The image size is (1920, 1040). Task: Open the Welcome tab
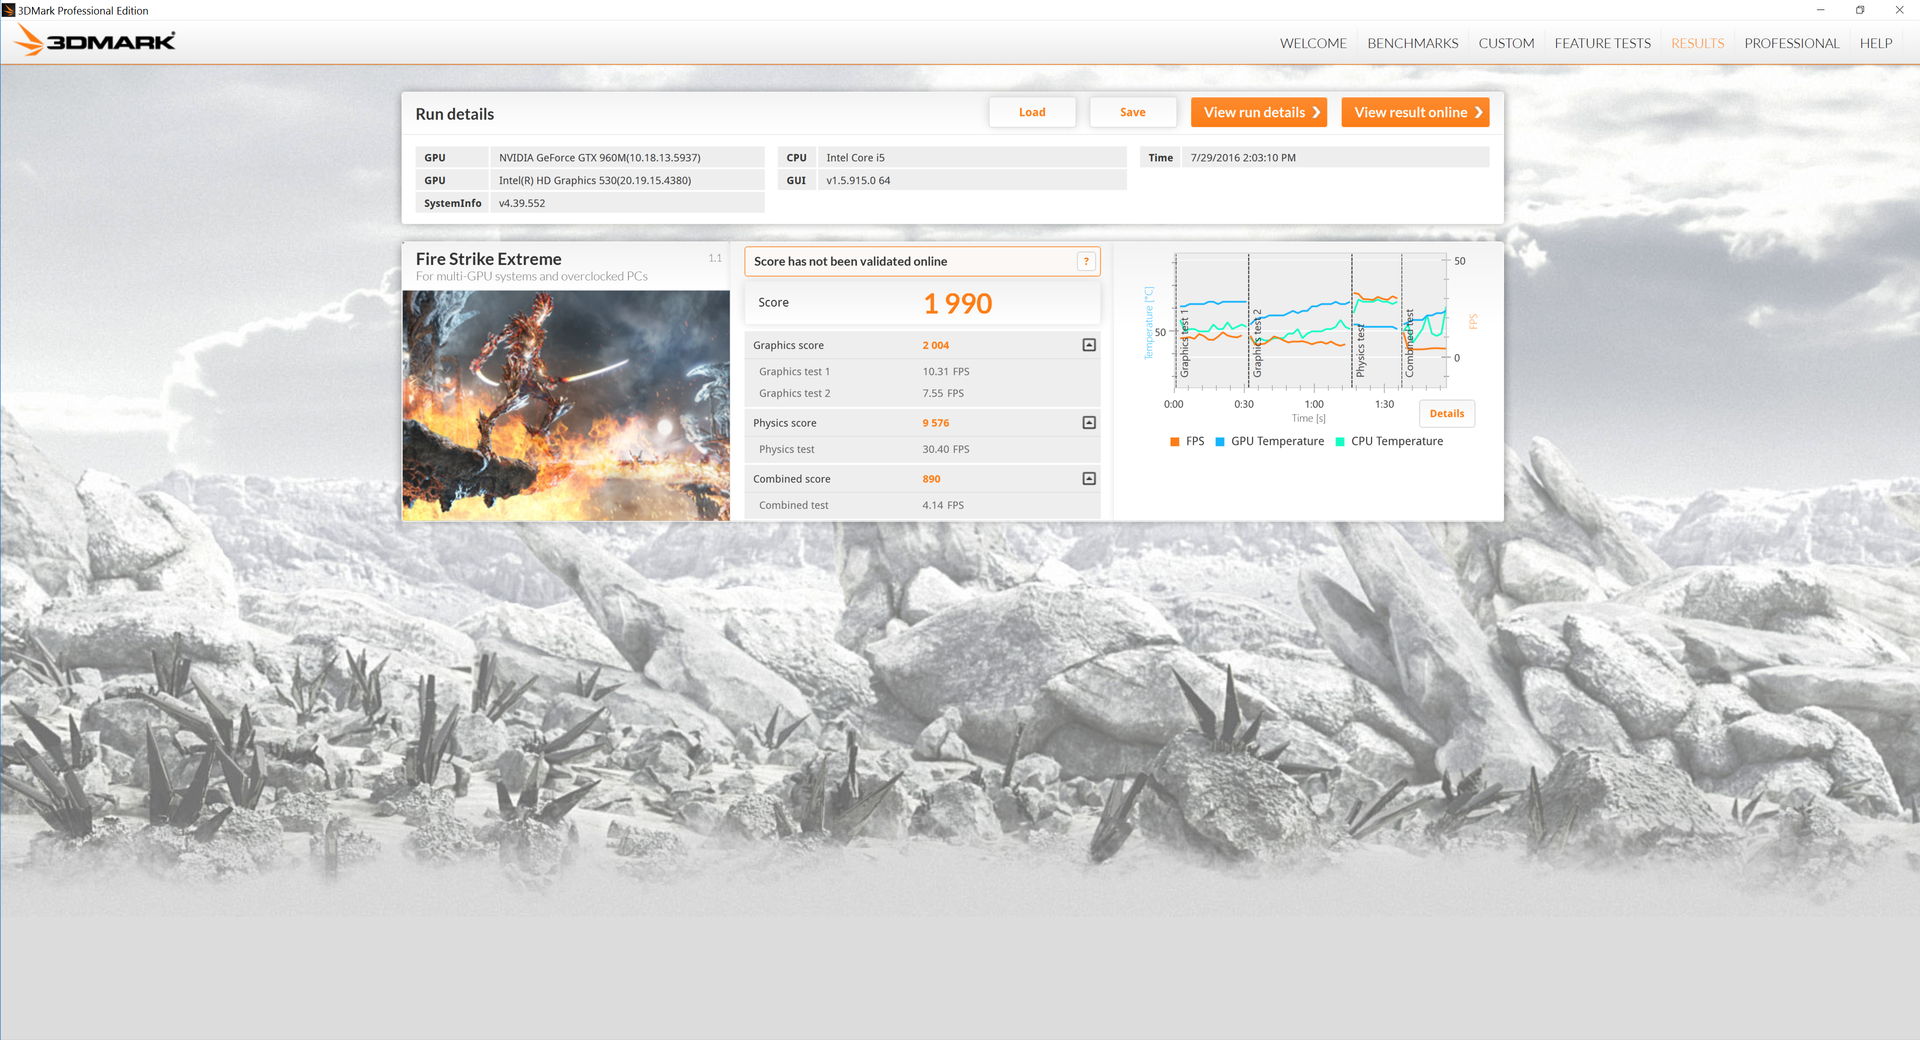coord(1313,43)
